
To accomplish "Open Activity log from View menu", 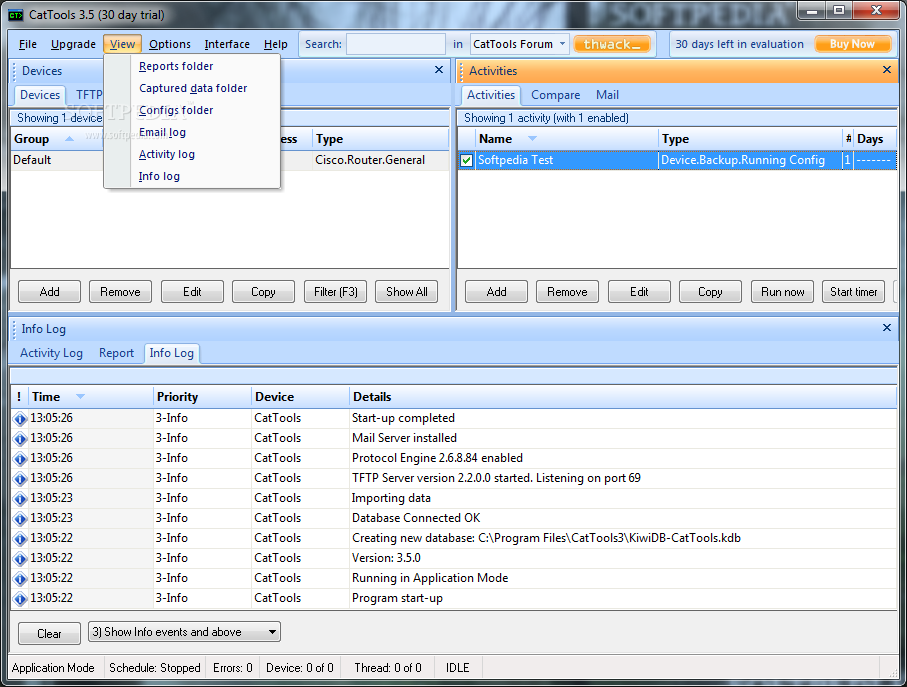I will click(167, 154).
